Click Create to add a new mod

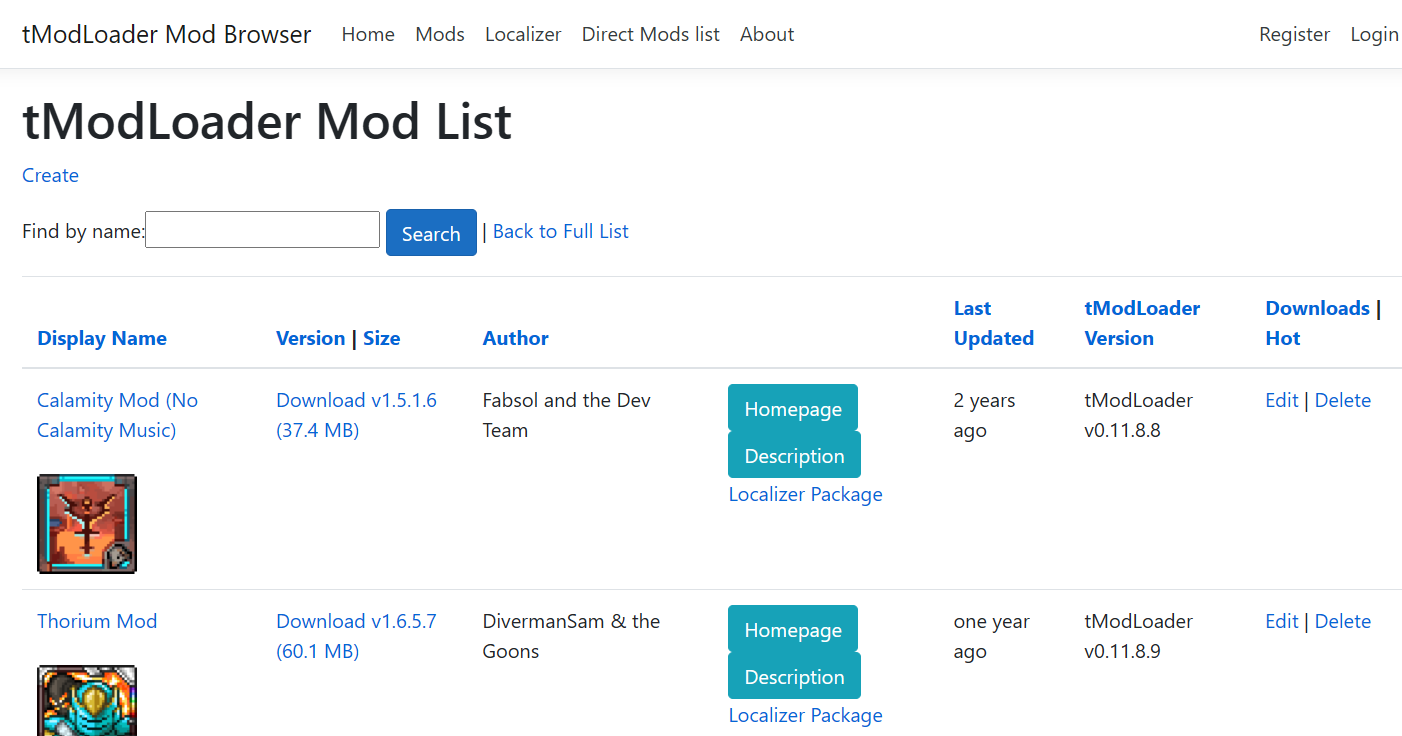click(x=50, y=175)
